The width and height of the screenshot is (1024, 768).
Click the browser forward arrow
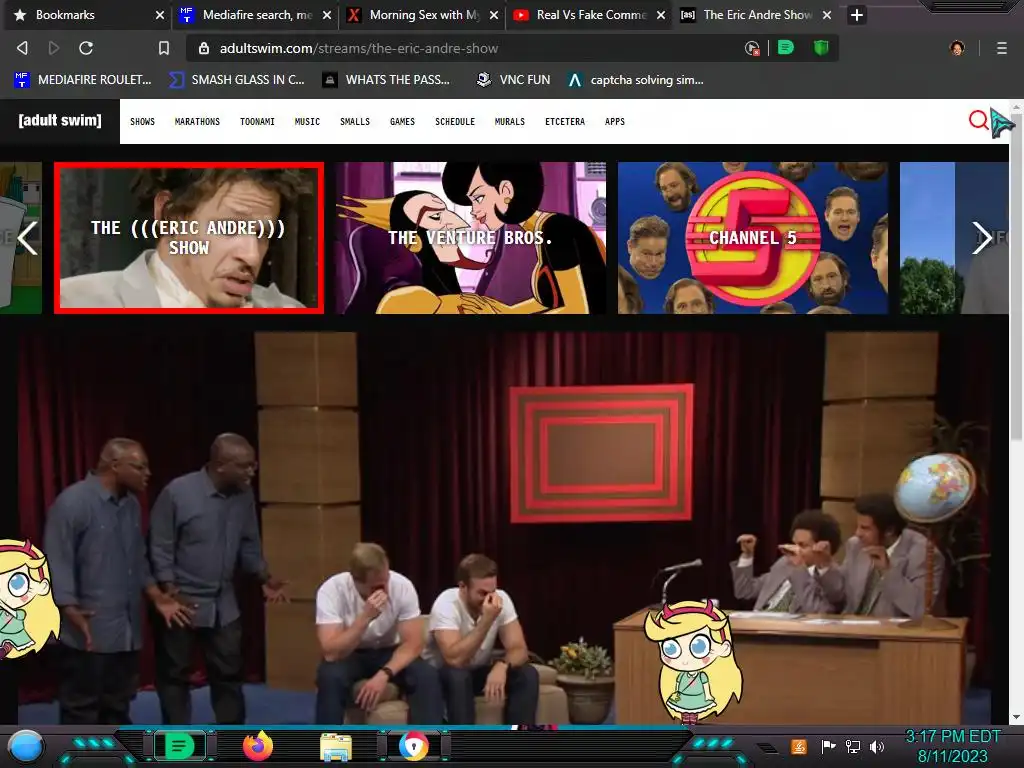click(54, 48)
